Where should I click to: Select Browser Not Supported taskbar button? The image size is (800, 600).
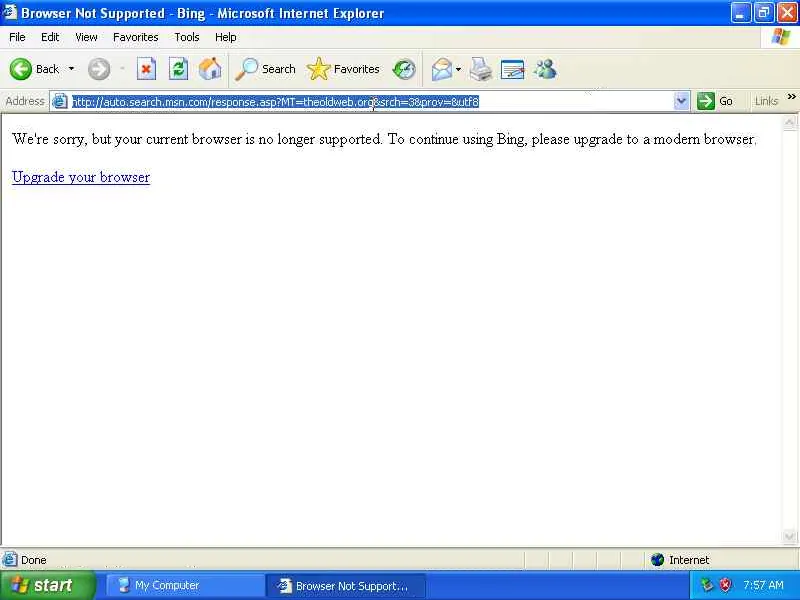(346, 586)
